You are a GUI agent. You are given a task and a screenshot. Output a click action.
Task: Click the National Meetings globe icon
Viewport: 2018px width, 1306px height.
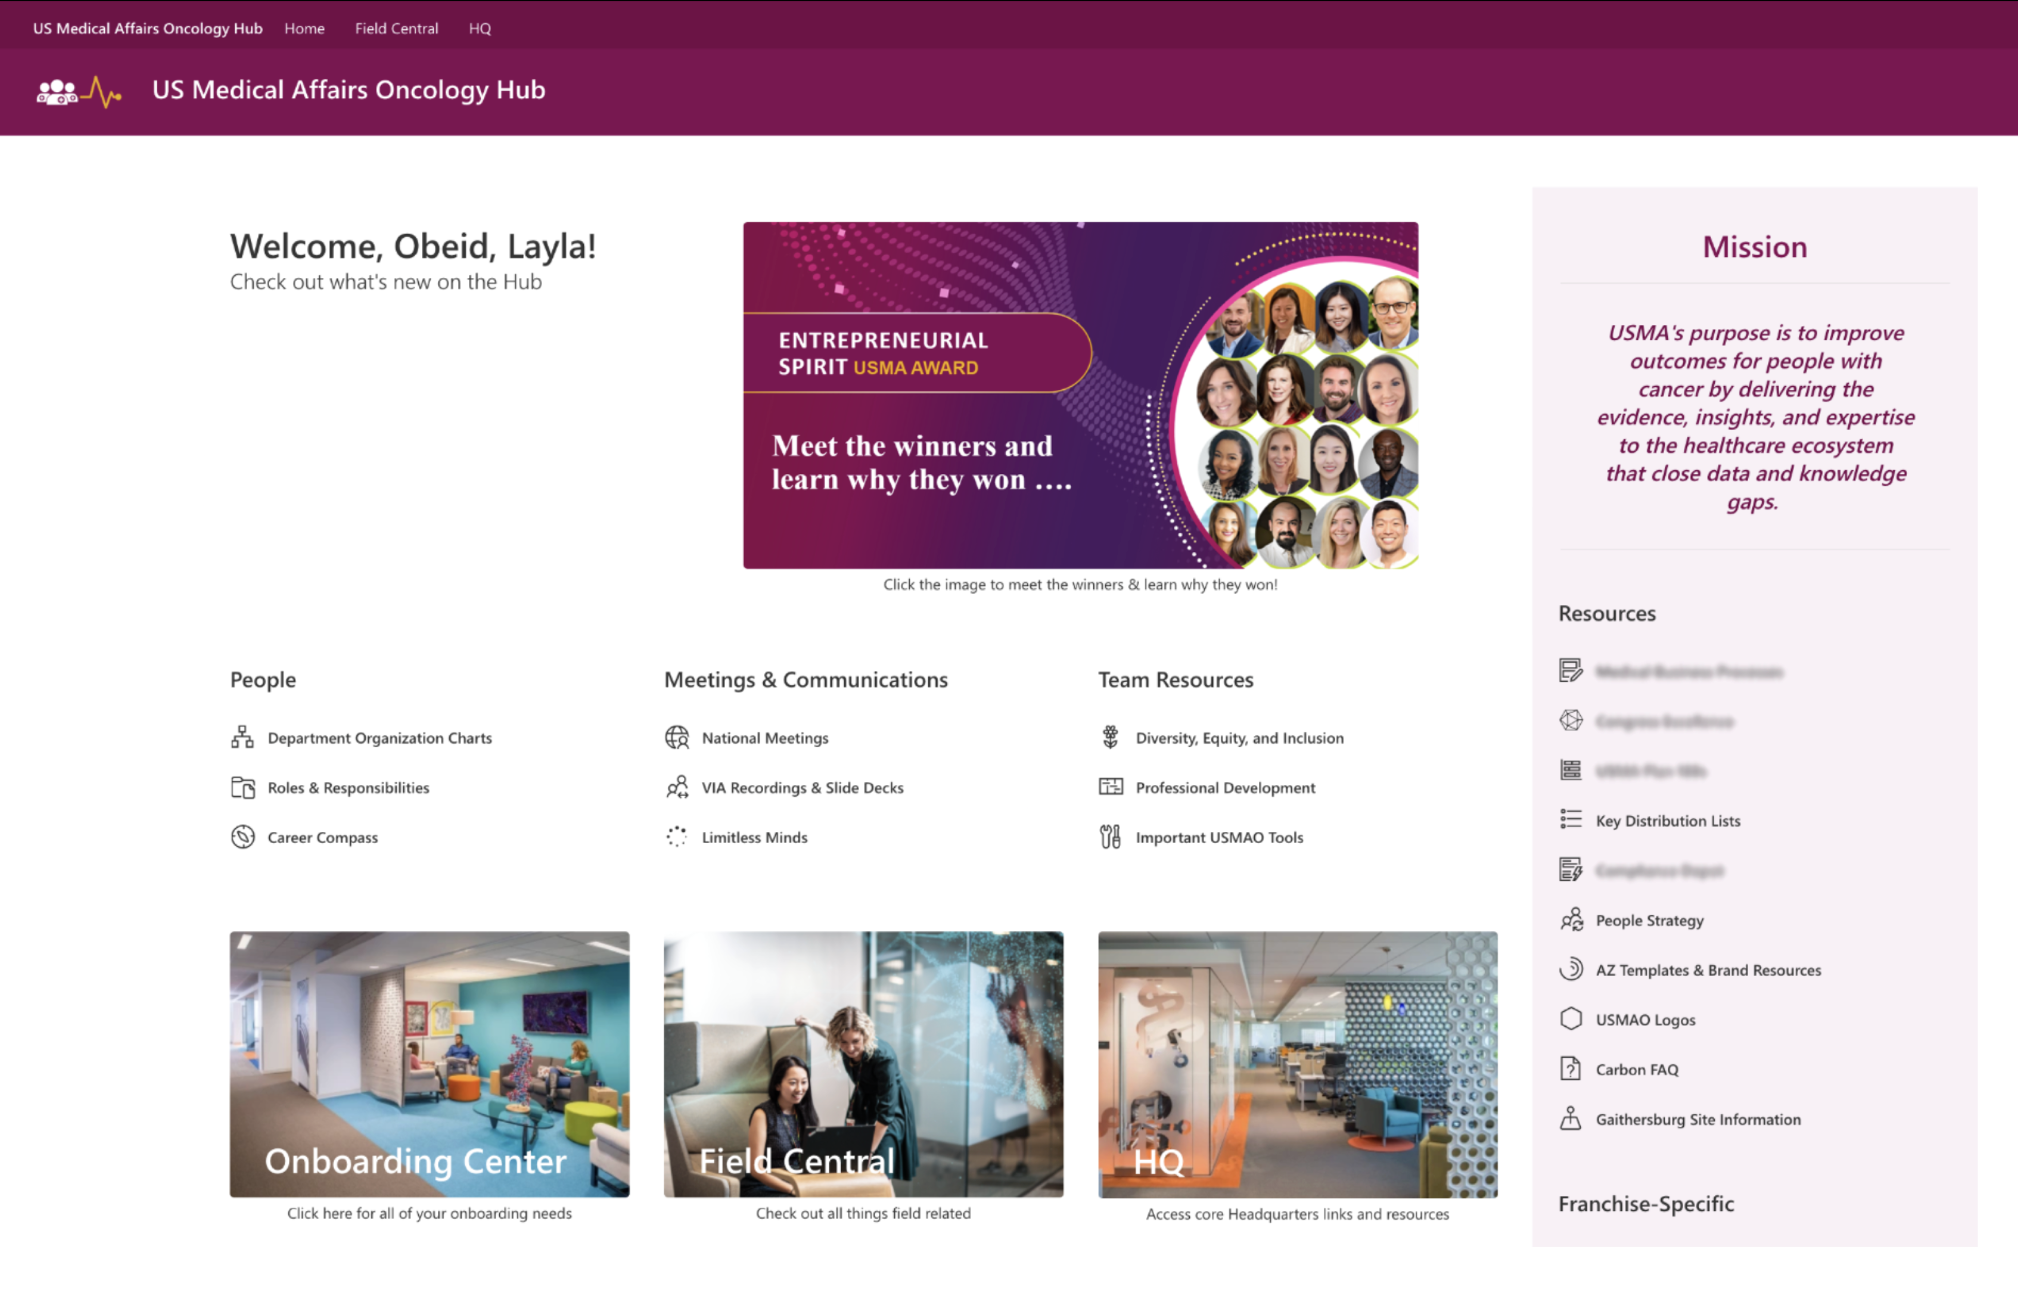(x=677, y=738)
